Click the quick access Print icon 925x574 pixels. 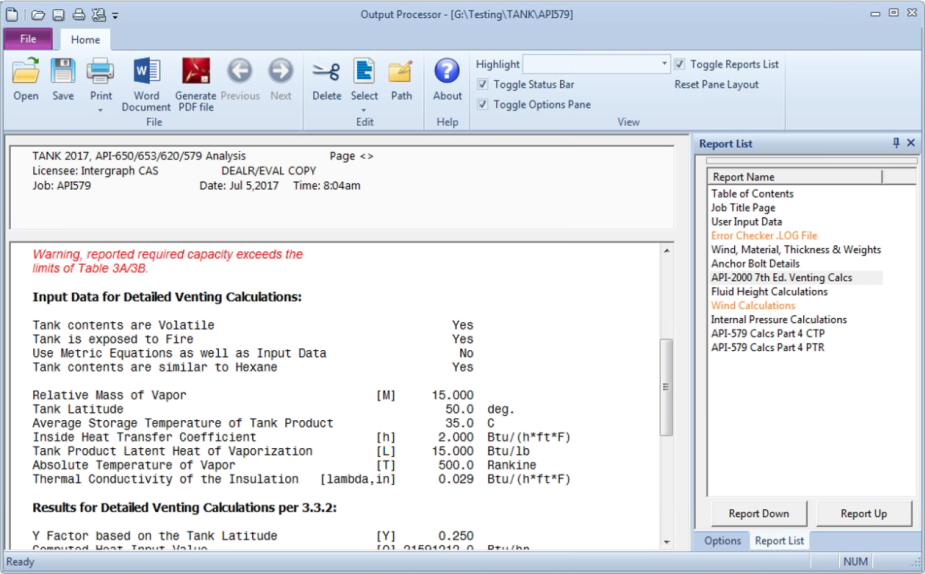[78, 15]
